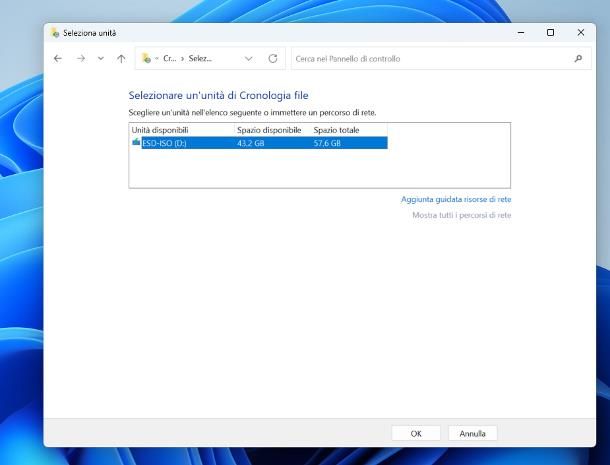Expand the address bar history dropdown
The image size is (610, 465).
pos(249,59)
